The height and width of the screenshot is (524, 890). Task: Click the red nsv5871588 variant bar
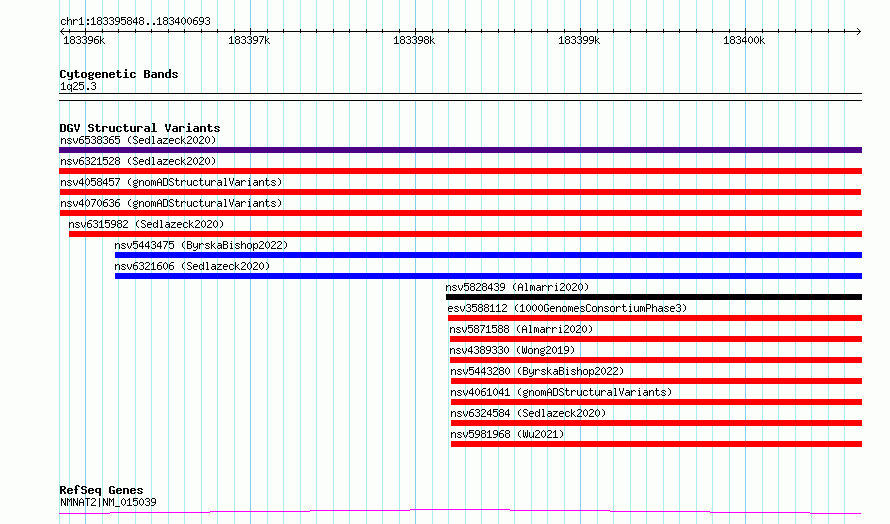click(x=656, y=339)
